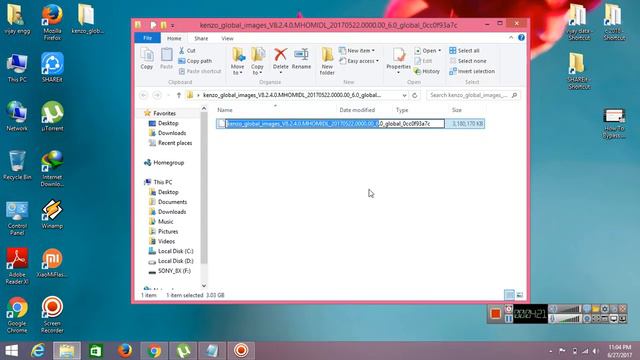Click the Back navigation arrow
The width and height of the screenshot is (640, 360).
[x=144, y=95]
